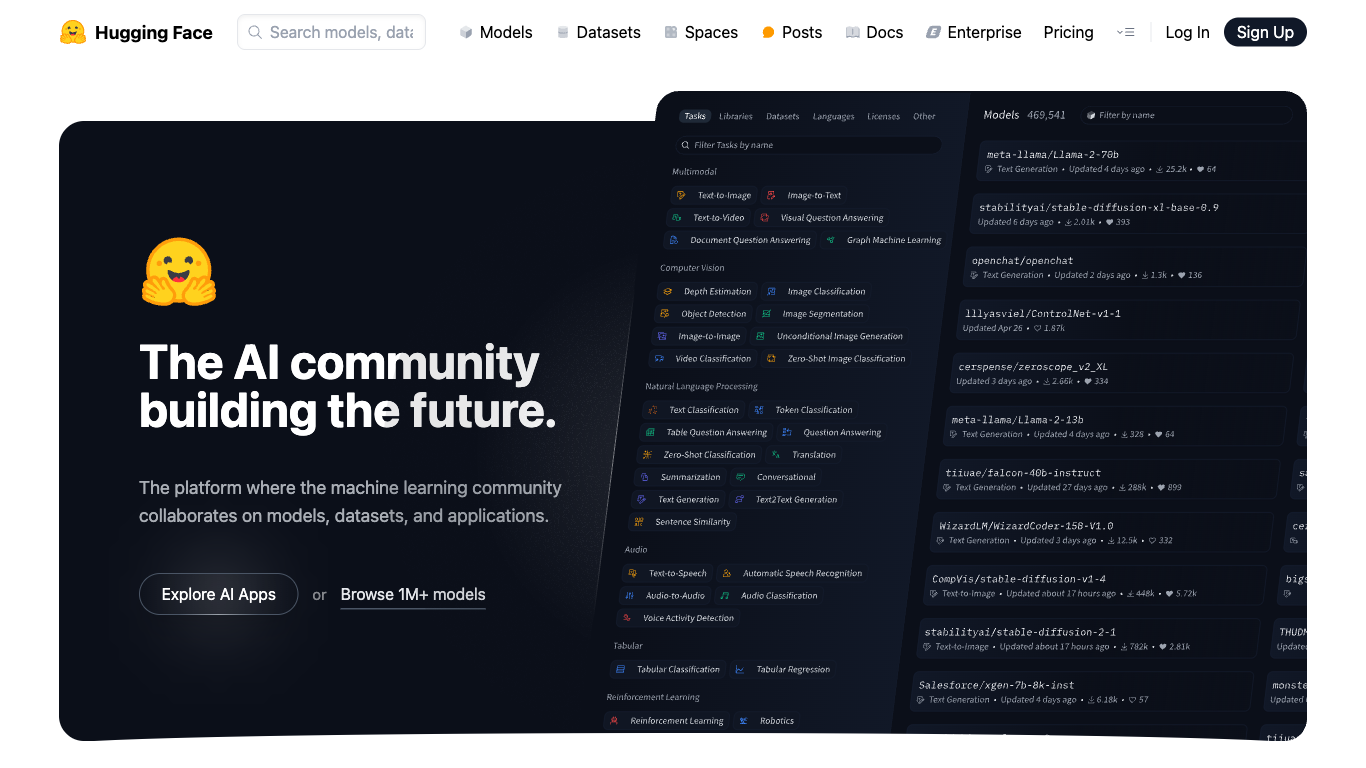
Task: Follow the Browse 1M+ models link
Action: pos(413,594)
